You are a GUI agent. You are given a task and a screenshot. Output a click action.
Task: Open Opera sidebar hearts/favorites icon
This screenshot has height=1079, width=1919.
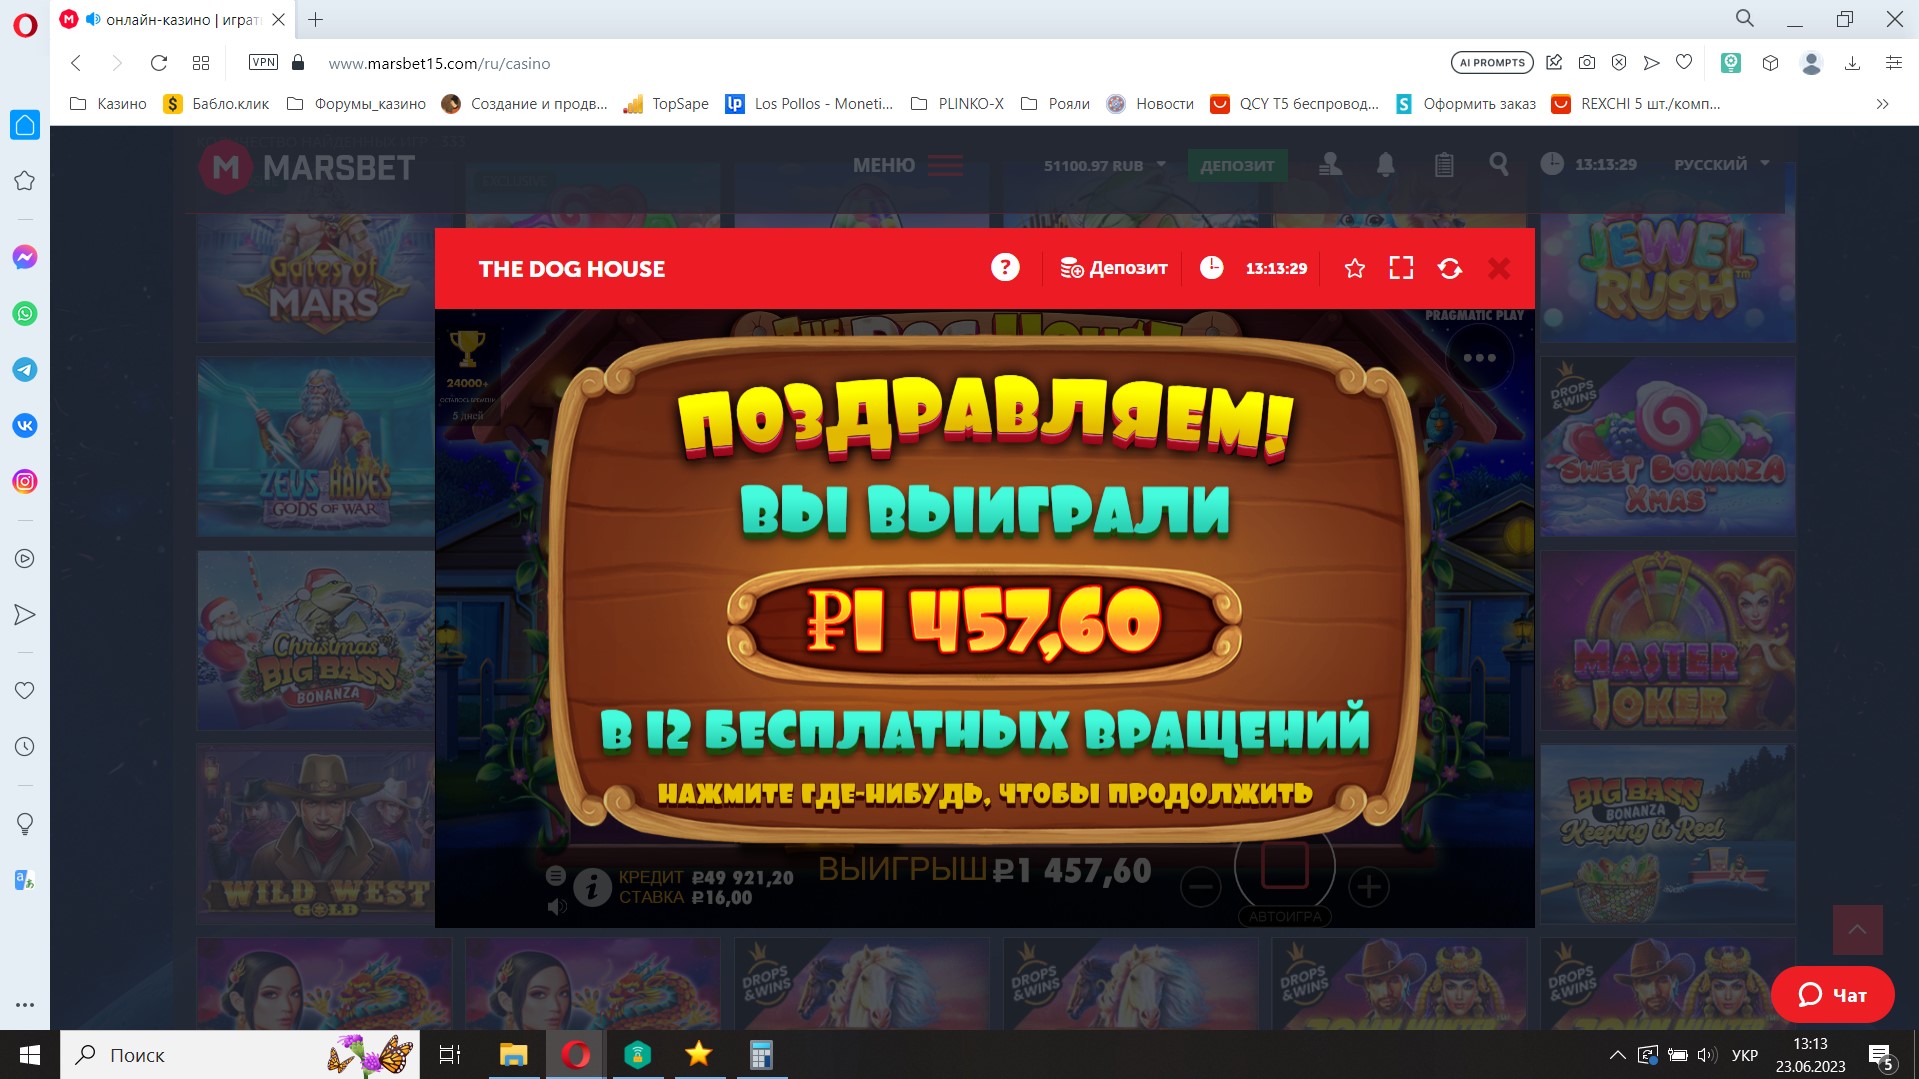[25, 691]
